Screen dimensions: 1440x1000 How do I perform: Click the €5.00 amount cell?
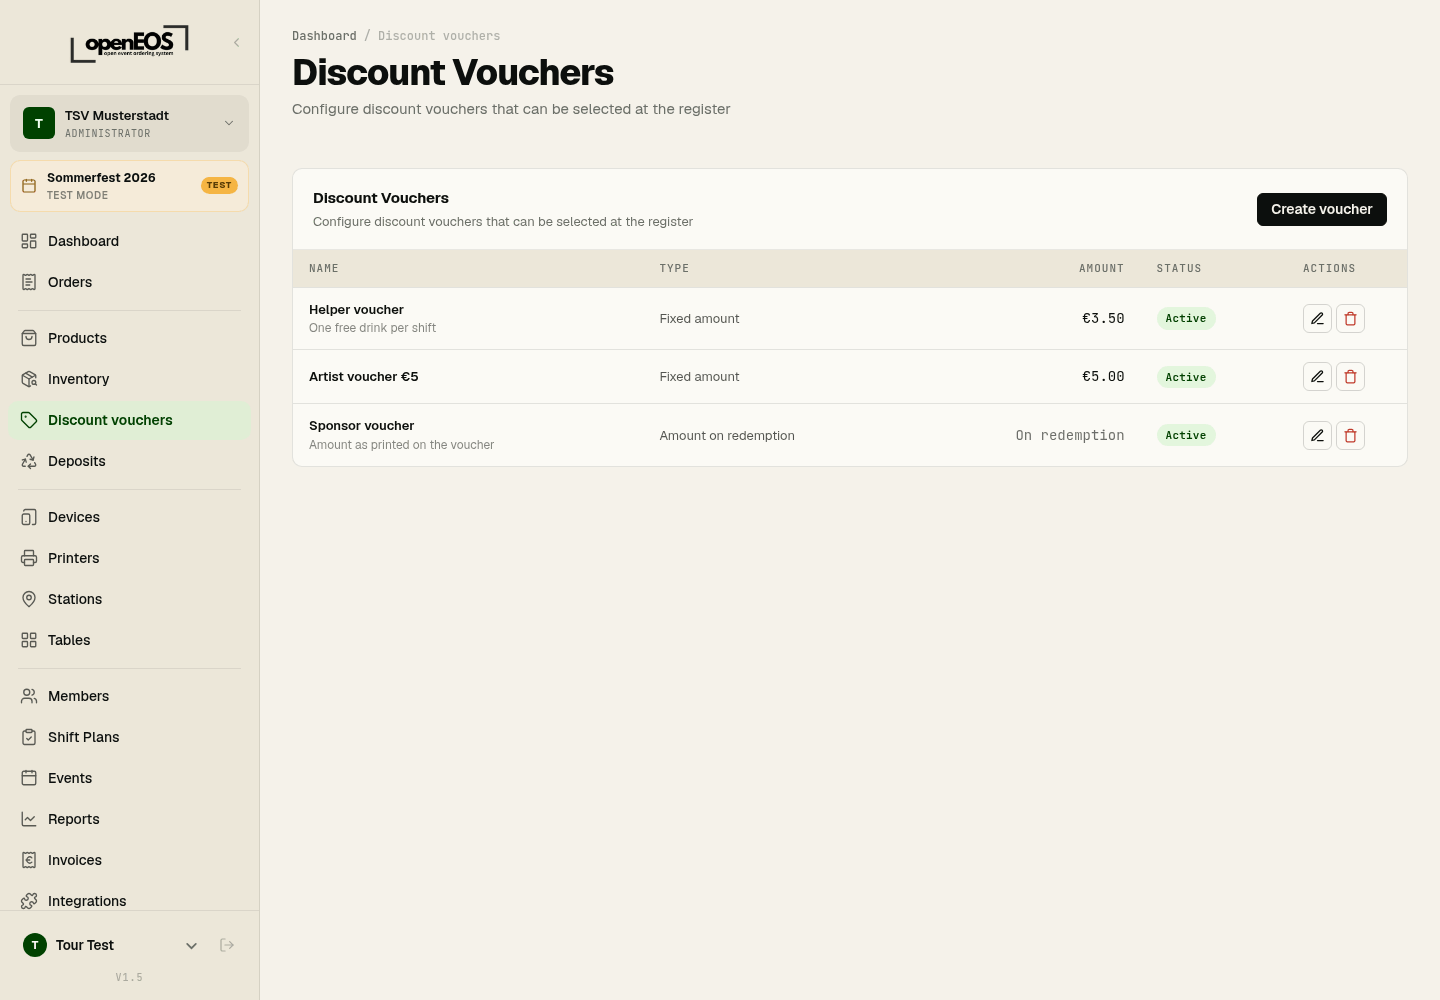[1103, 376]
